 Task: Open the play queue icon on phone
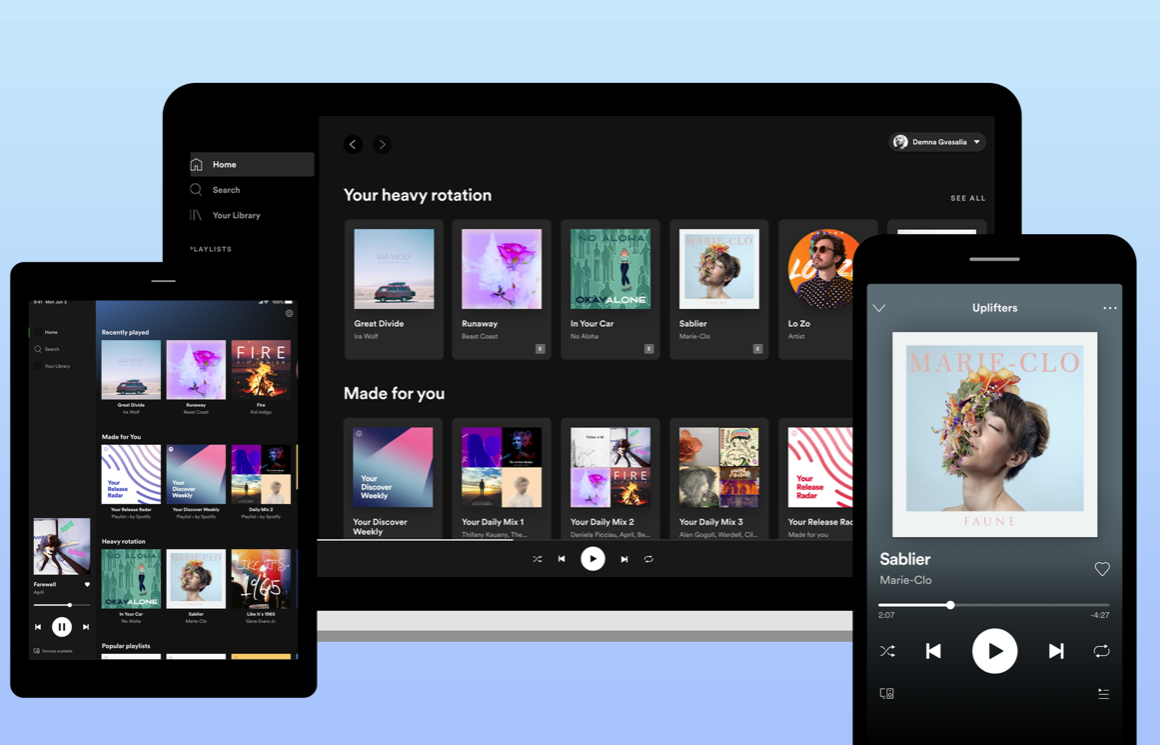1103,693
